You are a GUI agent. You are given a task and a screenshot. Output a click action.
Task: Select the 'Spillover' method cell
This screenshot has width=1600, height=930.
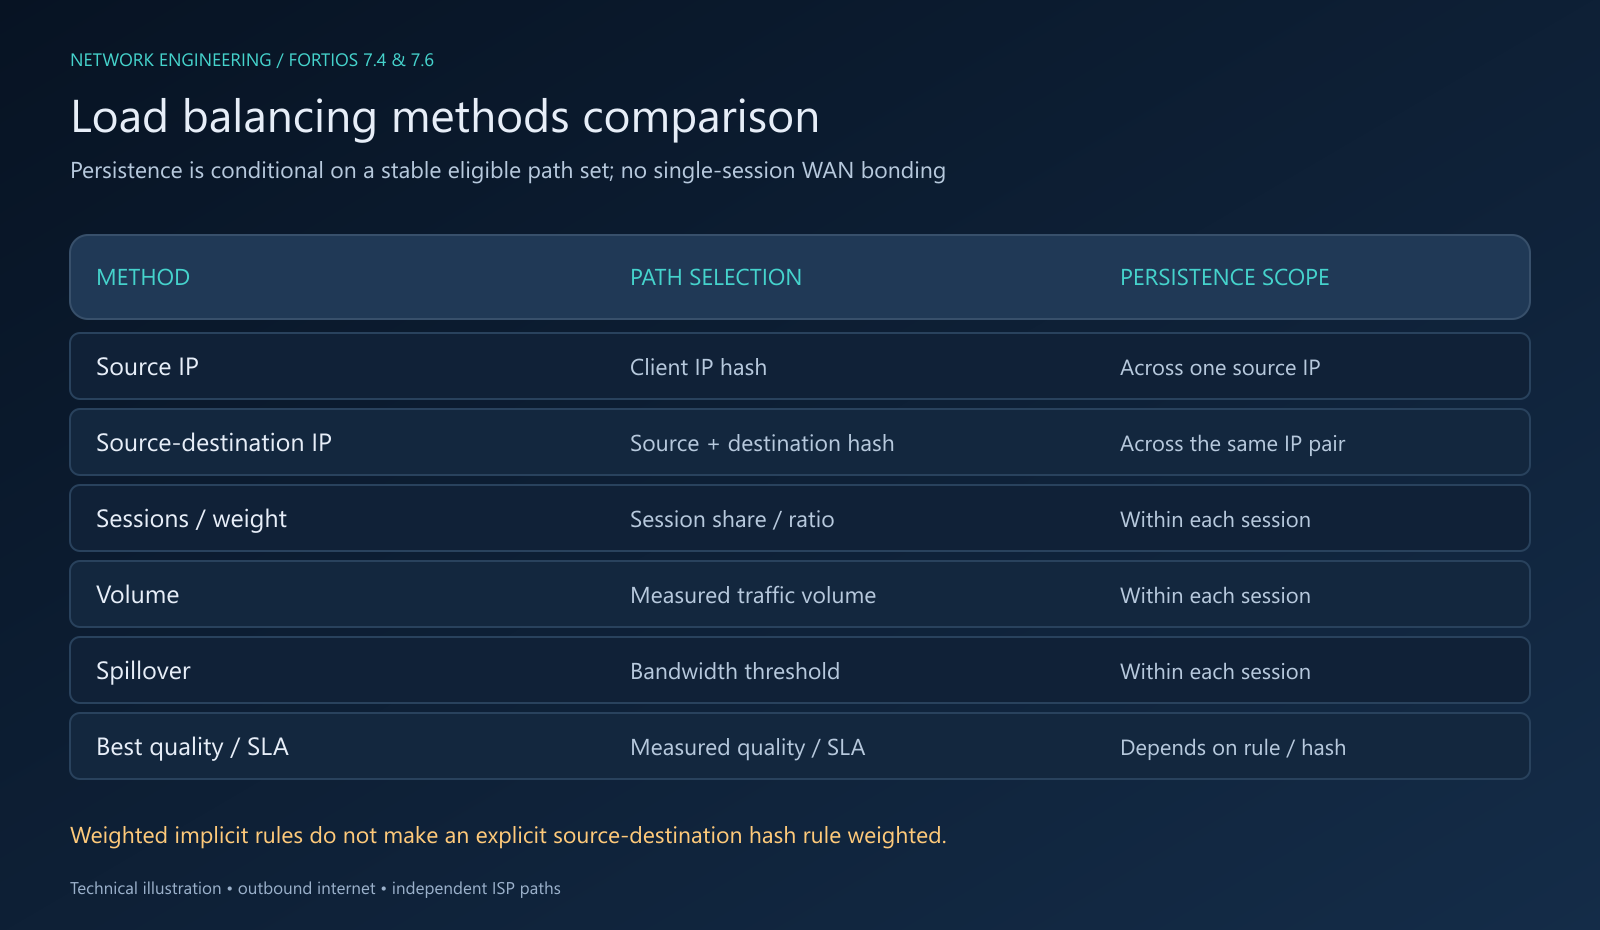click(143, 671)
